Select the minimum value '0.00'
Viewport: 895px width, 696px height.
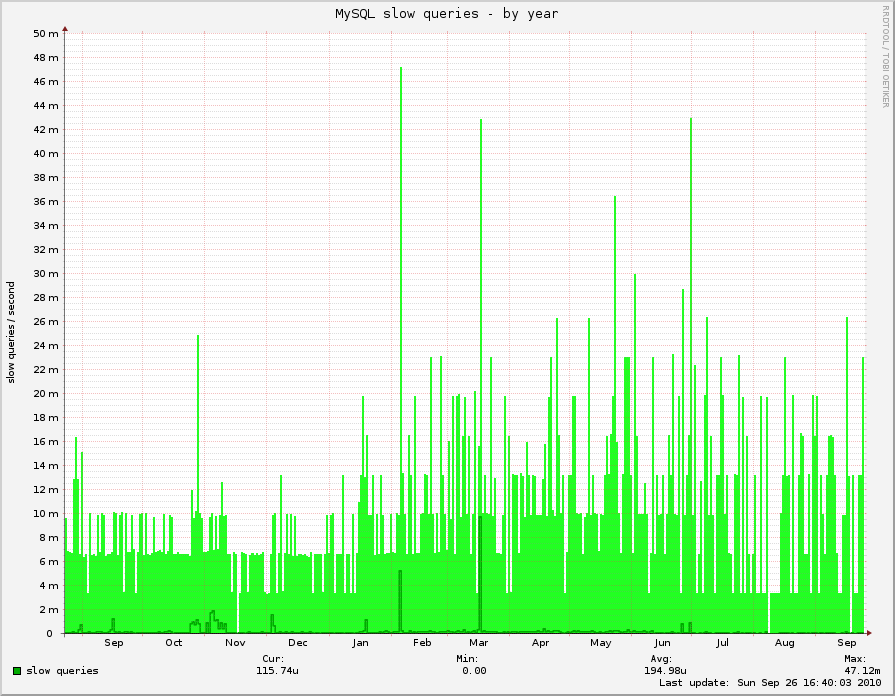pos(474,671)
